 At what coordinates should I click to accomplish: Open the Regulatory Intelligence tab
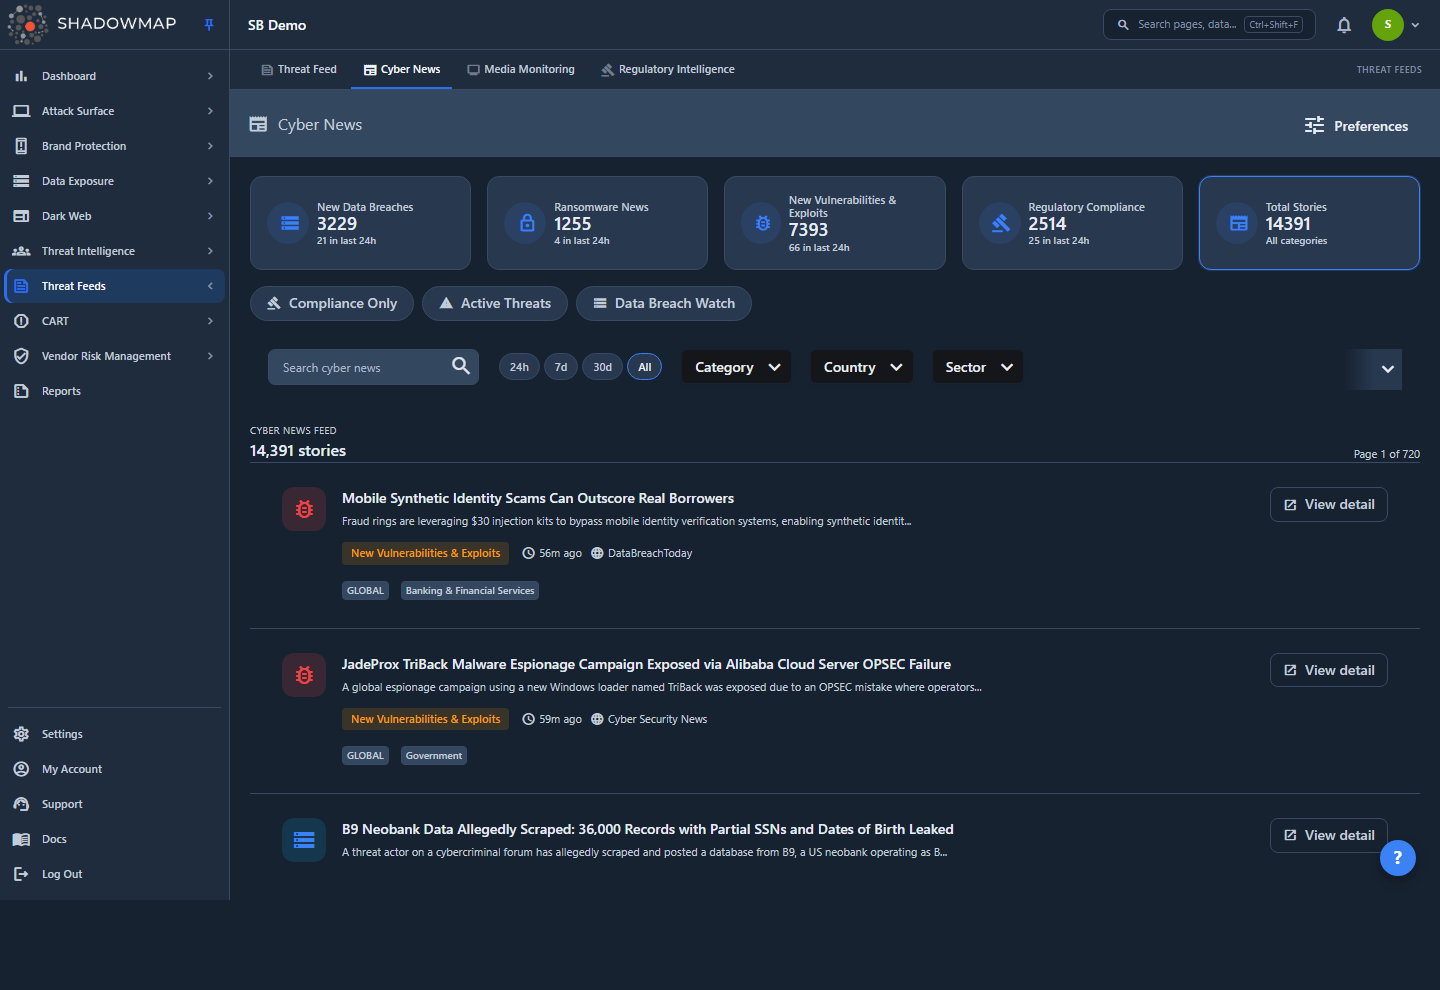coord(668,69)
